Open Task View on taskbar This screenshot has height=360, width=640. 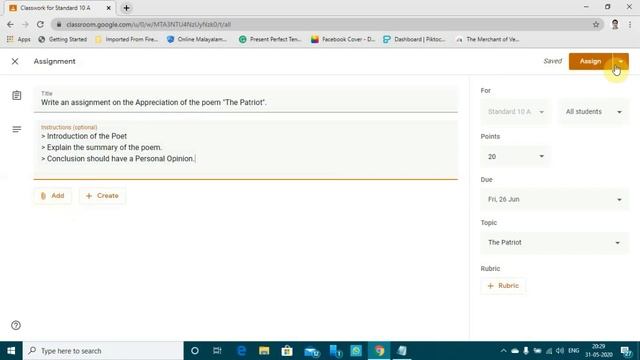pyautogui.click(x=217, y=351)
